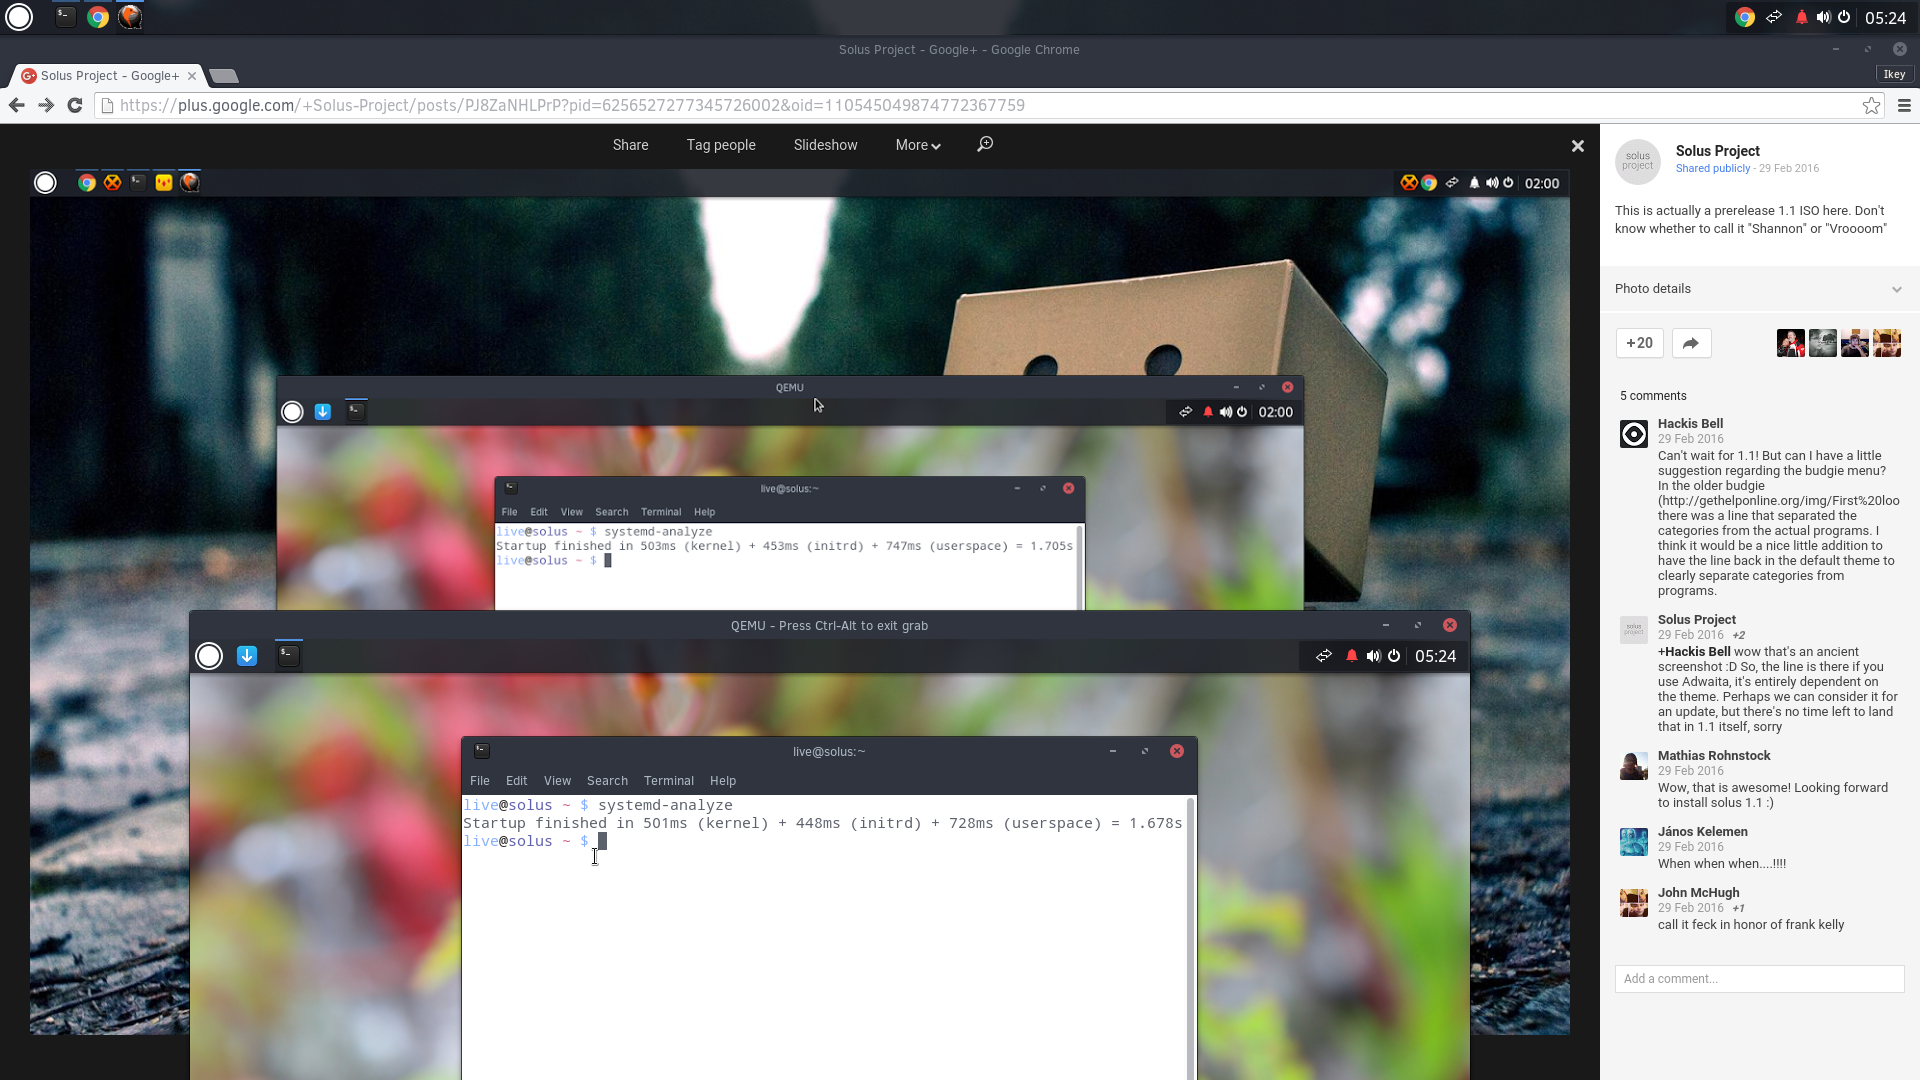The height and width of the screenshot is (1080, 1920).
Task: Click the enlarged desktop screenshot photo
Action: (x=799, y=601)
